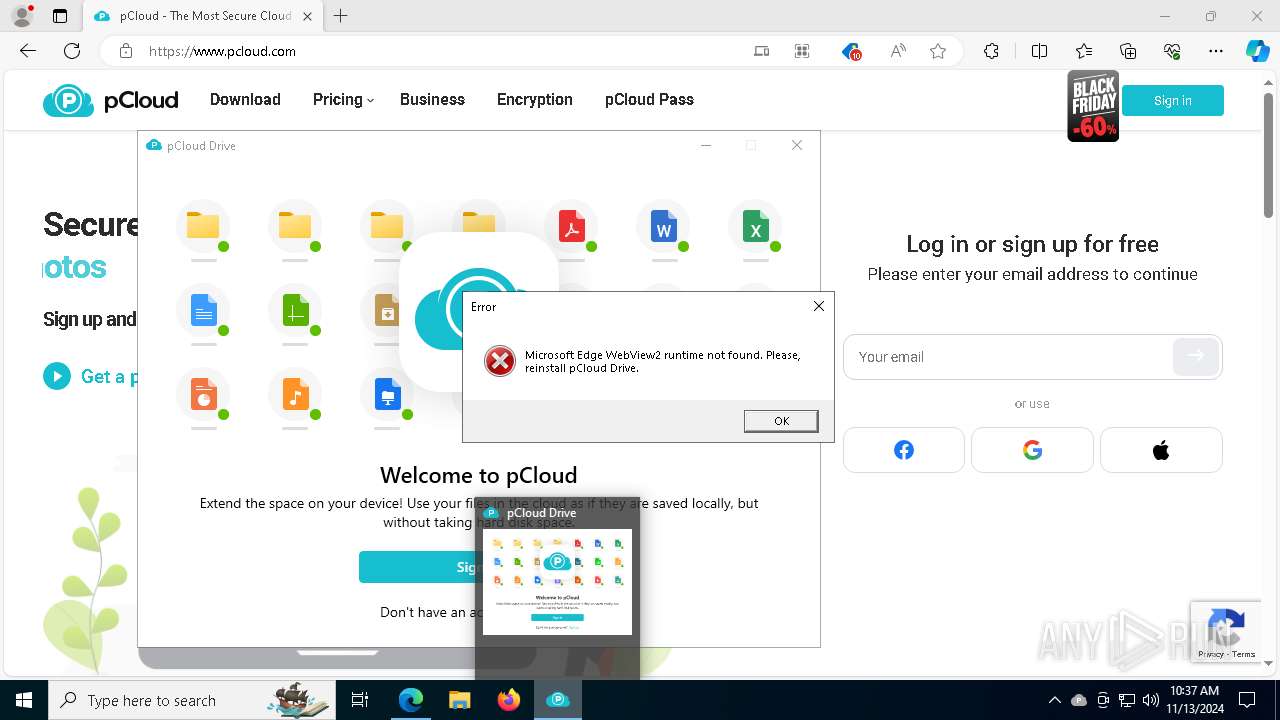
Task: Click the blue document file icon
Action: pos(203,311)
